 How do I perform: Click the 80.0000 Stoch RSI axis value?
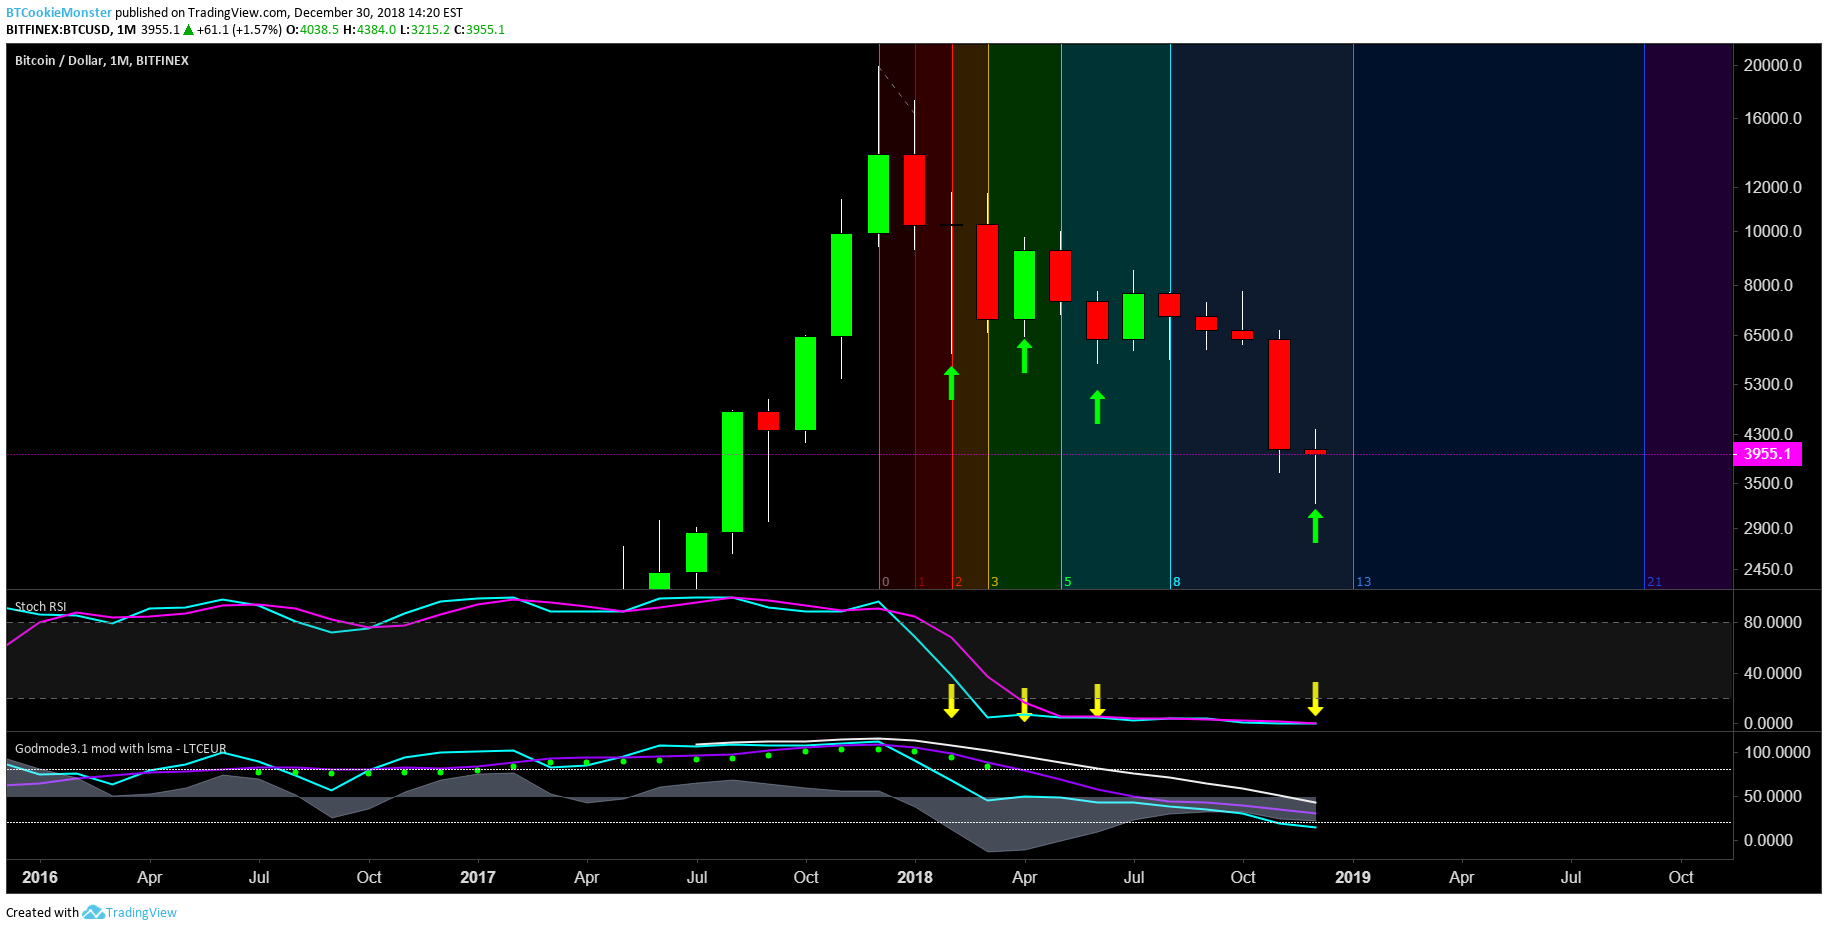(x=1773, y=622)
